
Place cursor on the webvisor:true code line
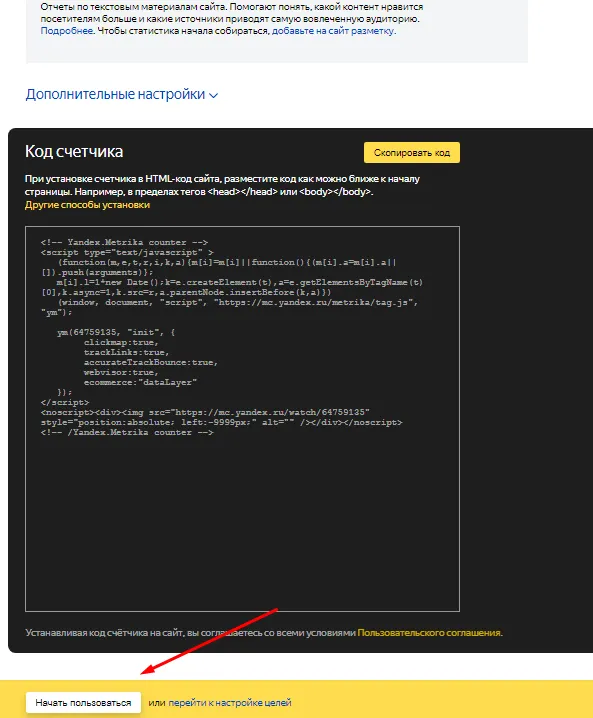(121, 372)
